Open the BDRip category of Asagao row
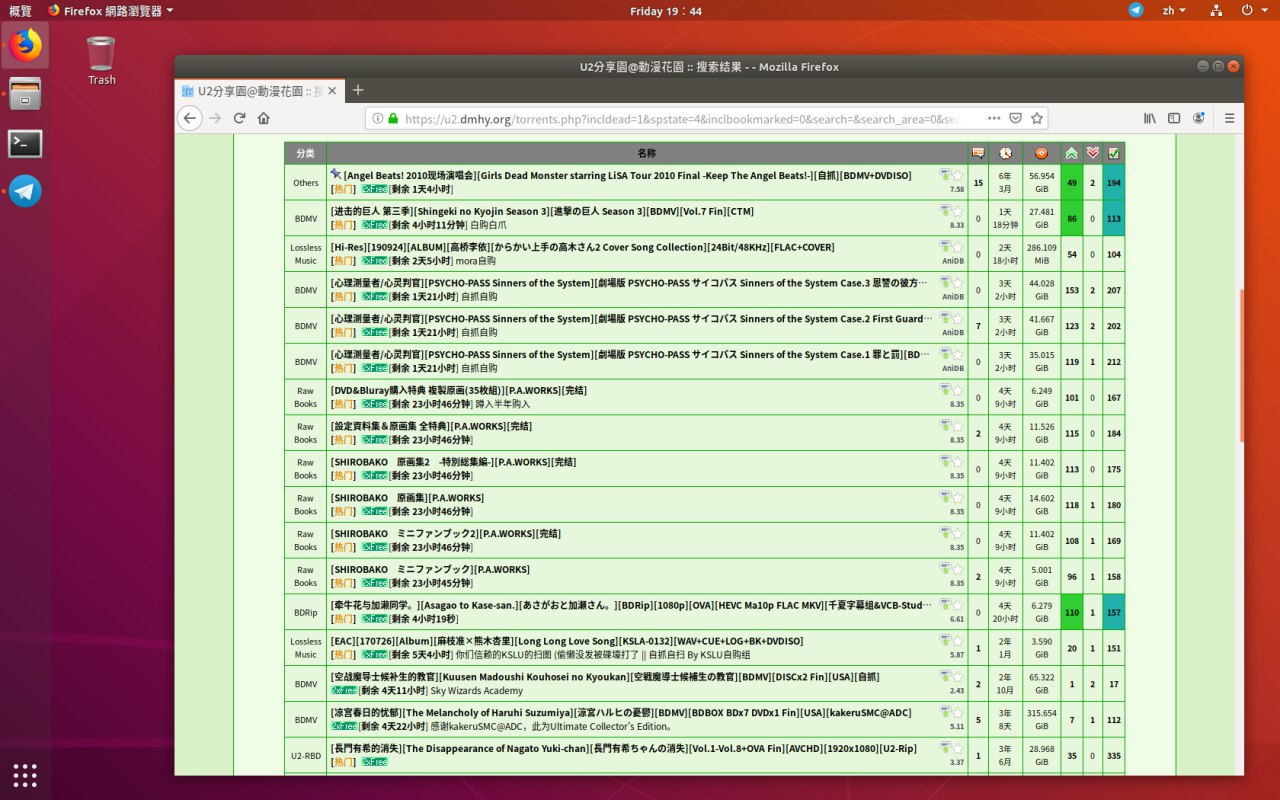 [305, 612]
